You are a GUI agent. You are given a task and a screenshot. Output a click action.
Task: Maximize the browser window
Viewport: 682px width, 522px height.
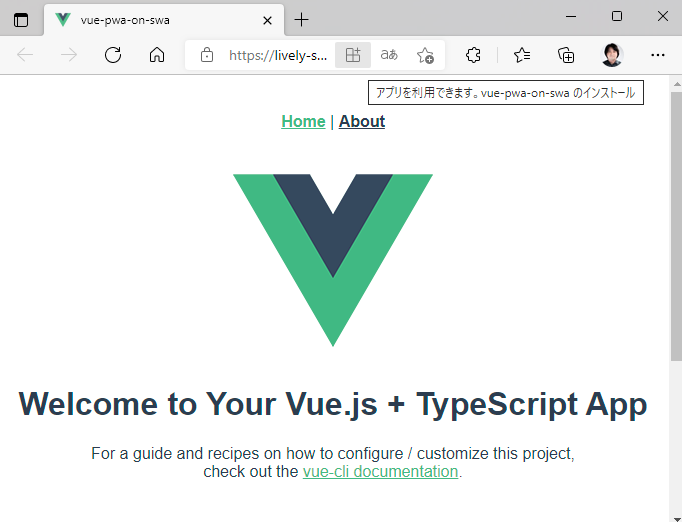click(617, 17)
